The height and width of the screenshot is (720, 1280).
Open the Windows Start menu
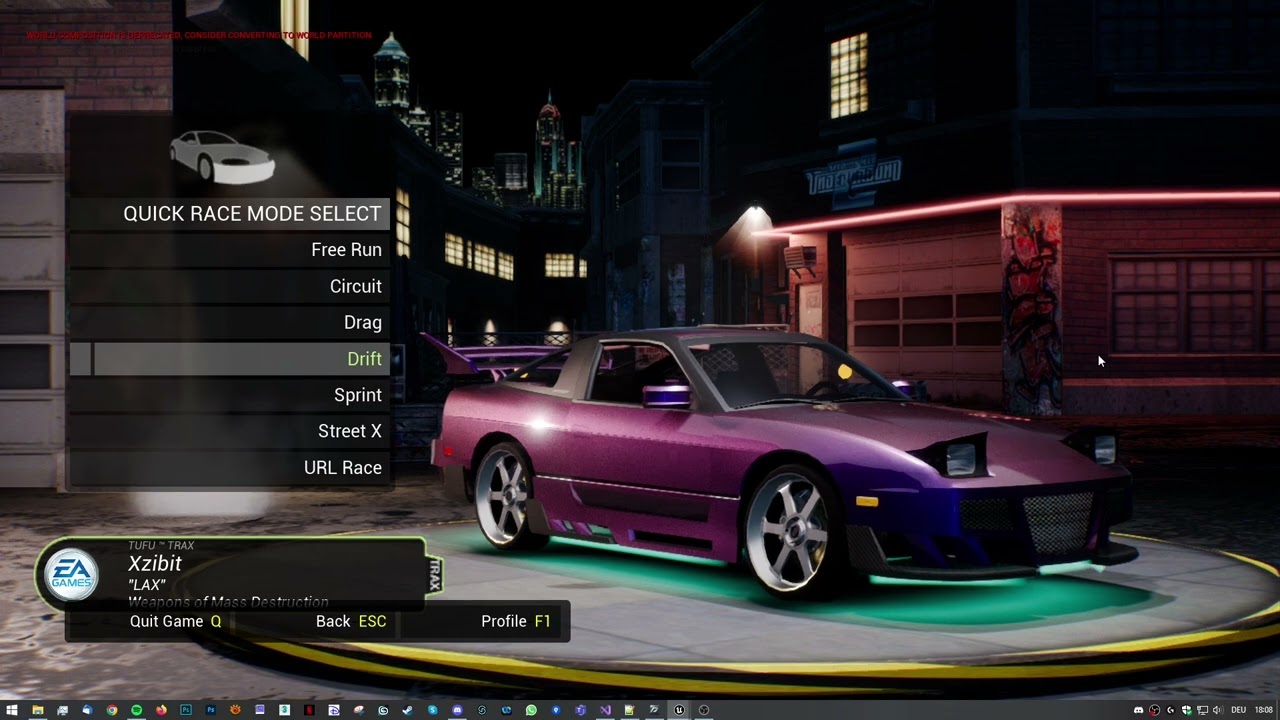[x=12, y=710]
